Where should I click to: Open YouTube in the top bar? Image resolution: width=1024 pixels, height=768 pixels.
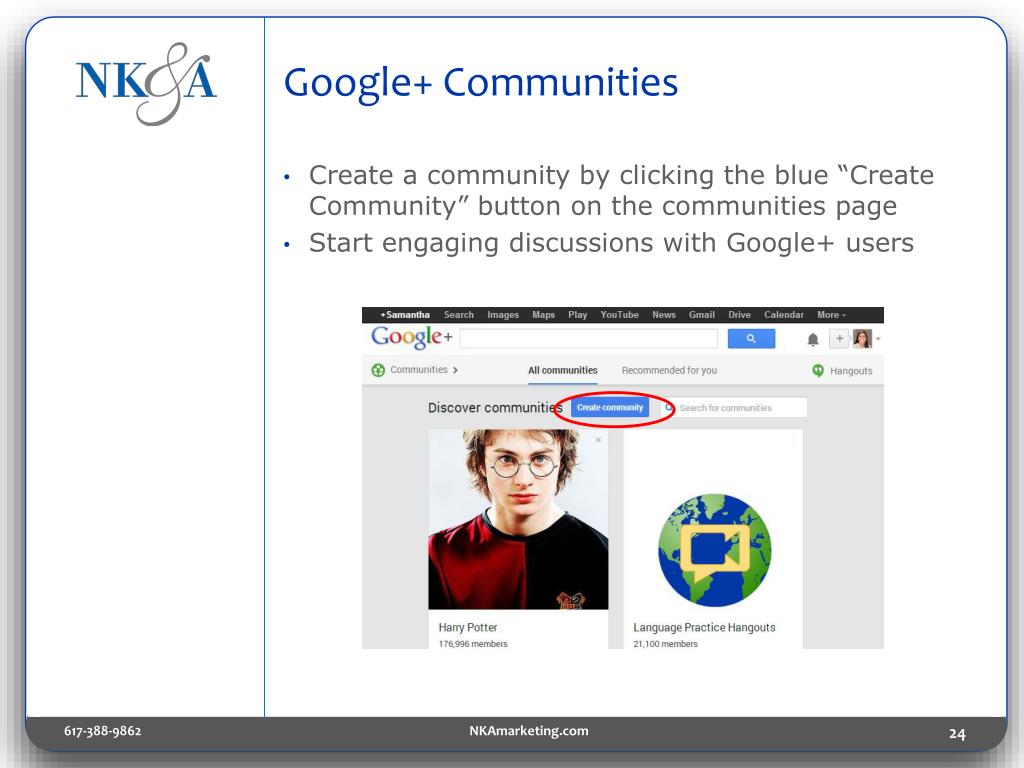(x=619, y=315)
